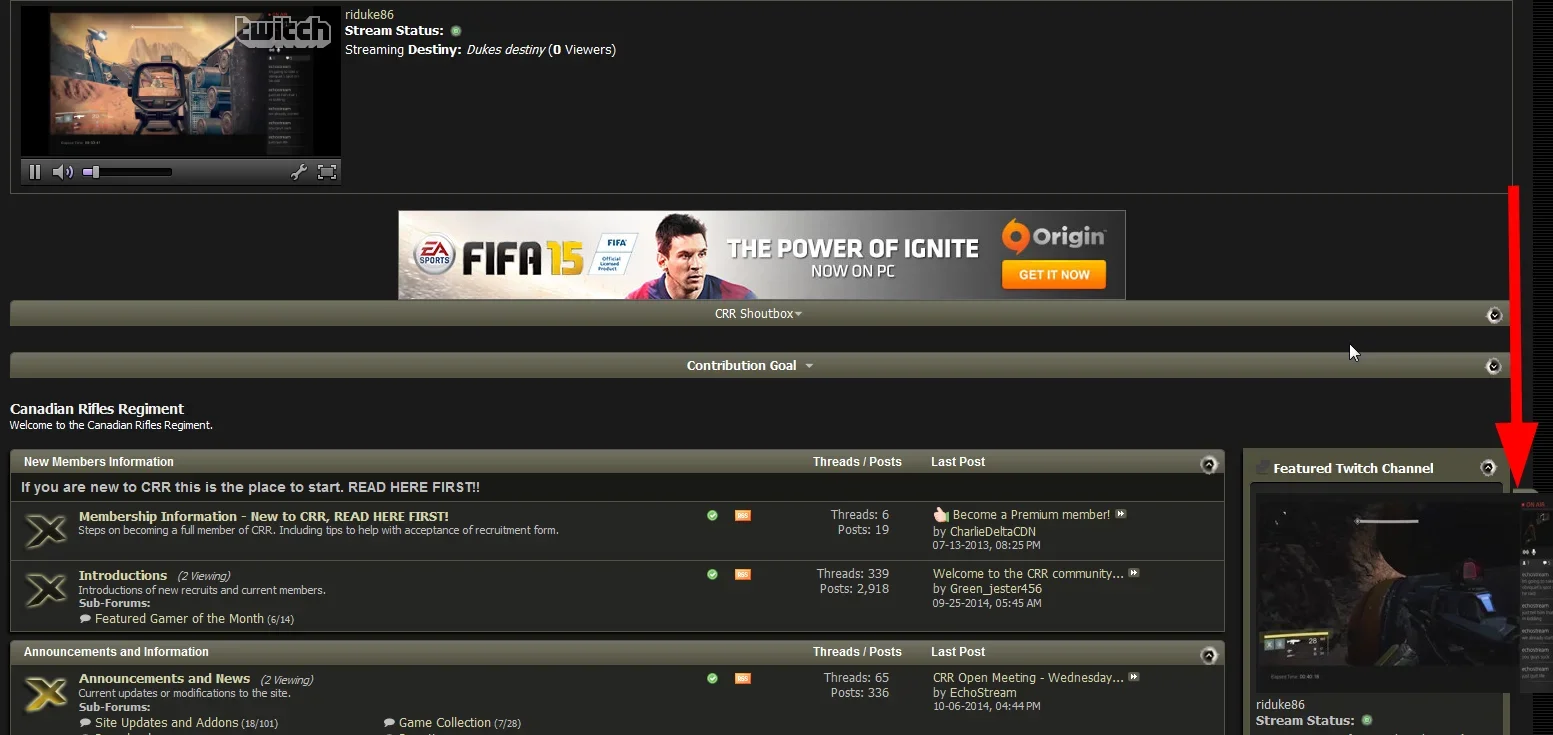Screen dimensions: 1553x735
Task: Open Introductions RSS feed icon
Action: coord(742,574)
